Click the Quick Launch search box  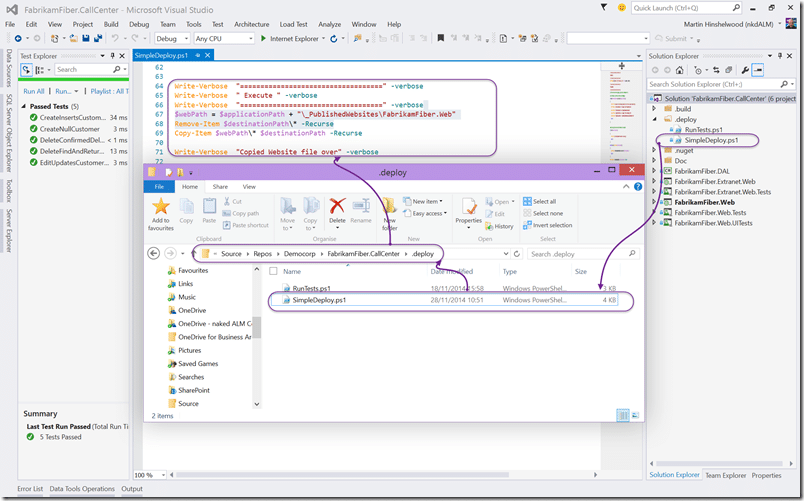point(687,8)
